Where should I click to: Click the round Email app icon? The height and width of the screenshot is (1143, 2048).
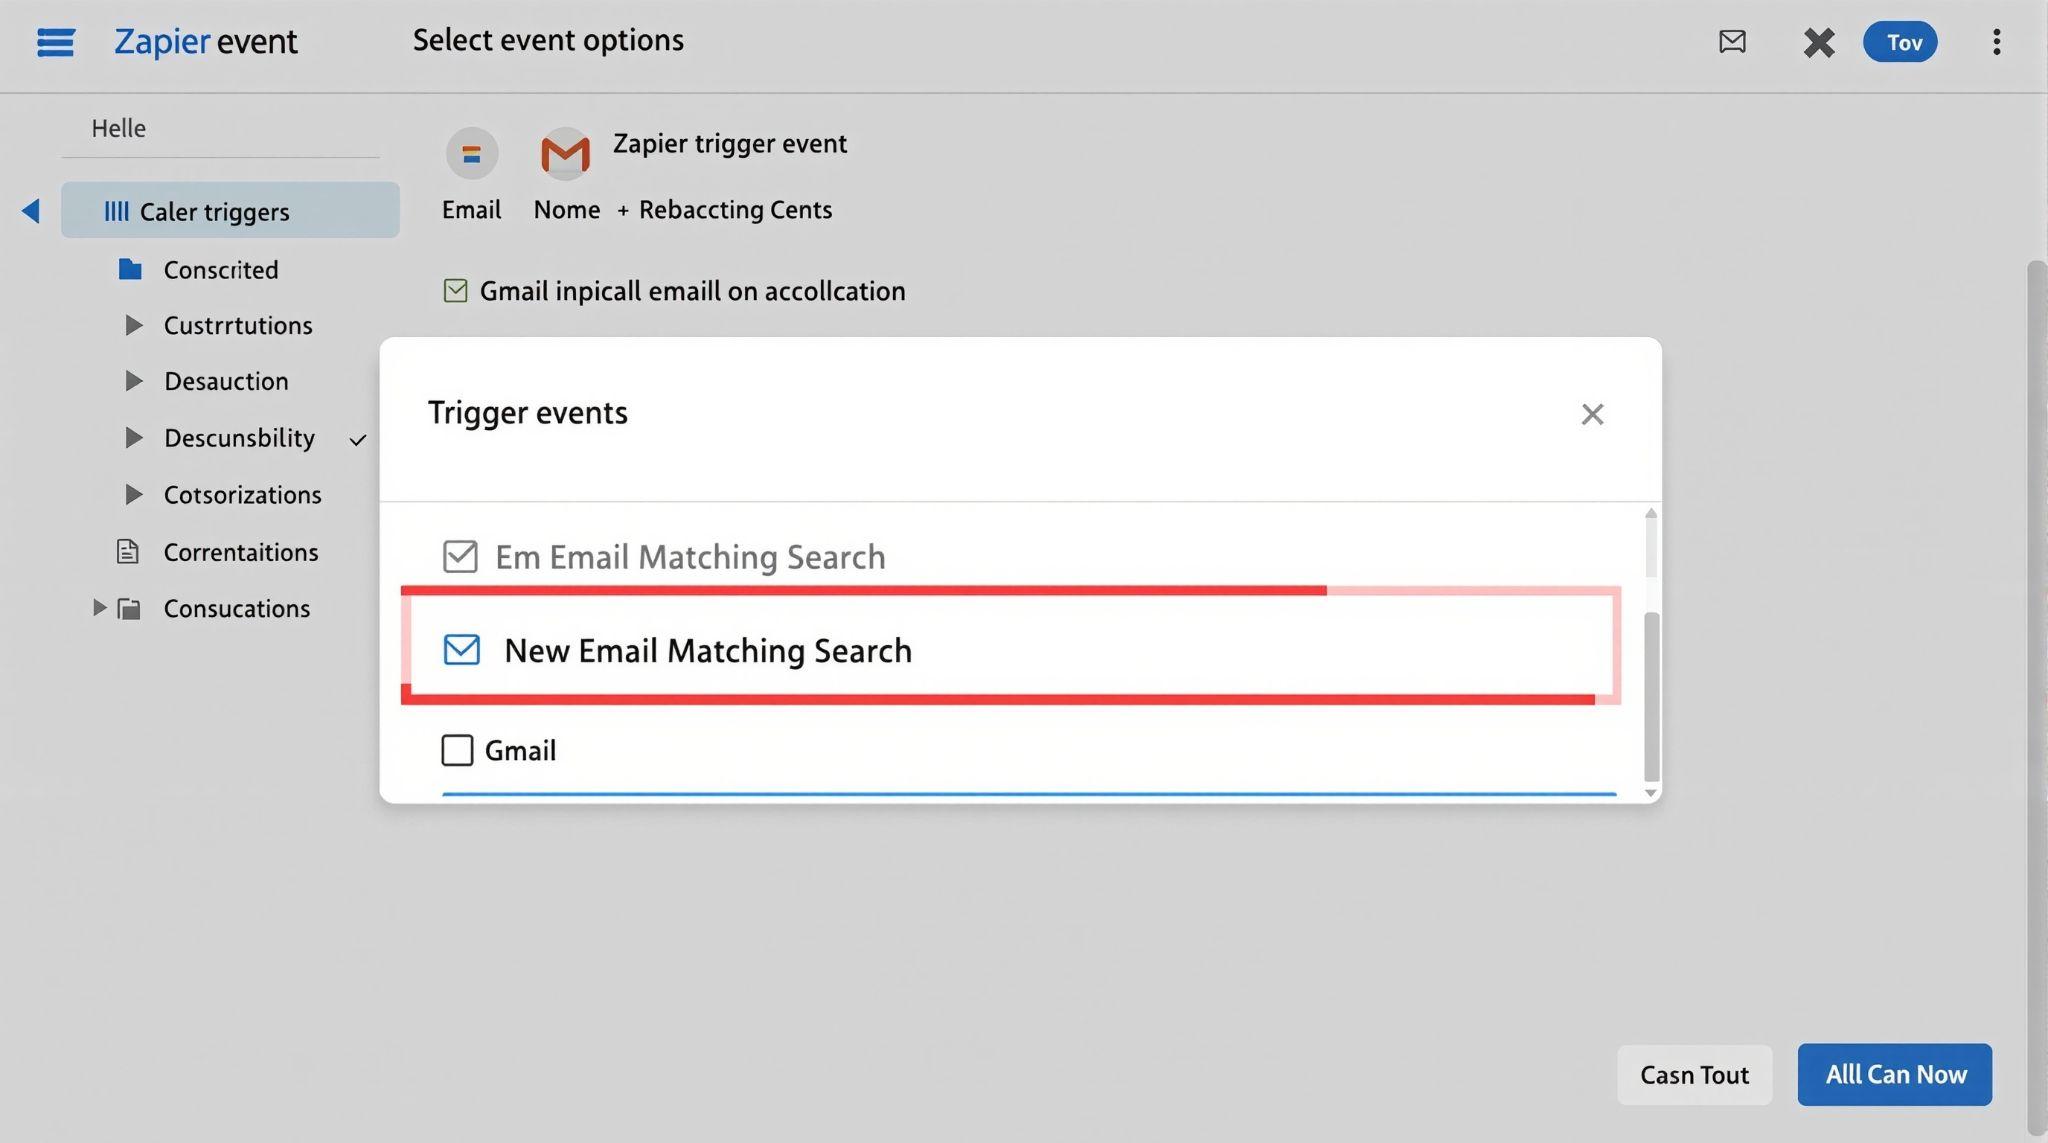click(x=471, y=154)
